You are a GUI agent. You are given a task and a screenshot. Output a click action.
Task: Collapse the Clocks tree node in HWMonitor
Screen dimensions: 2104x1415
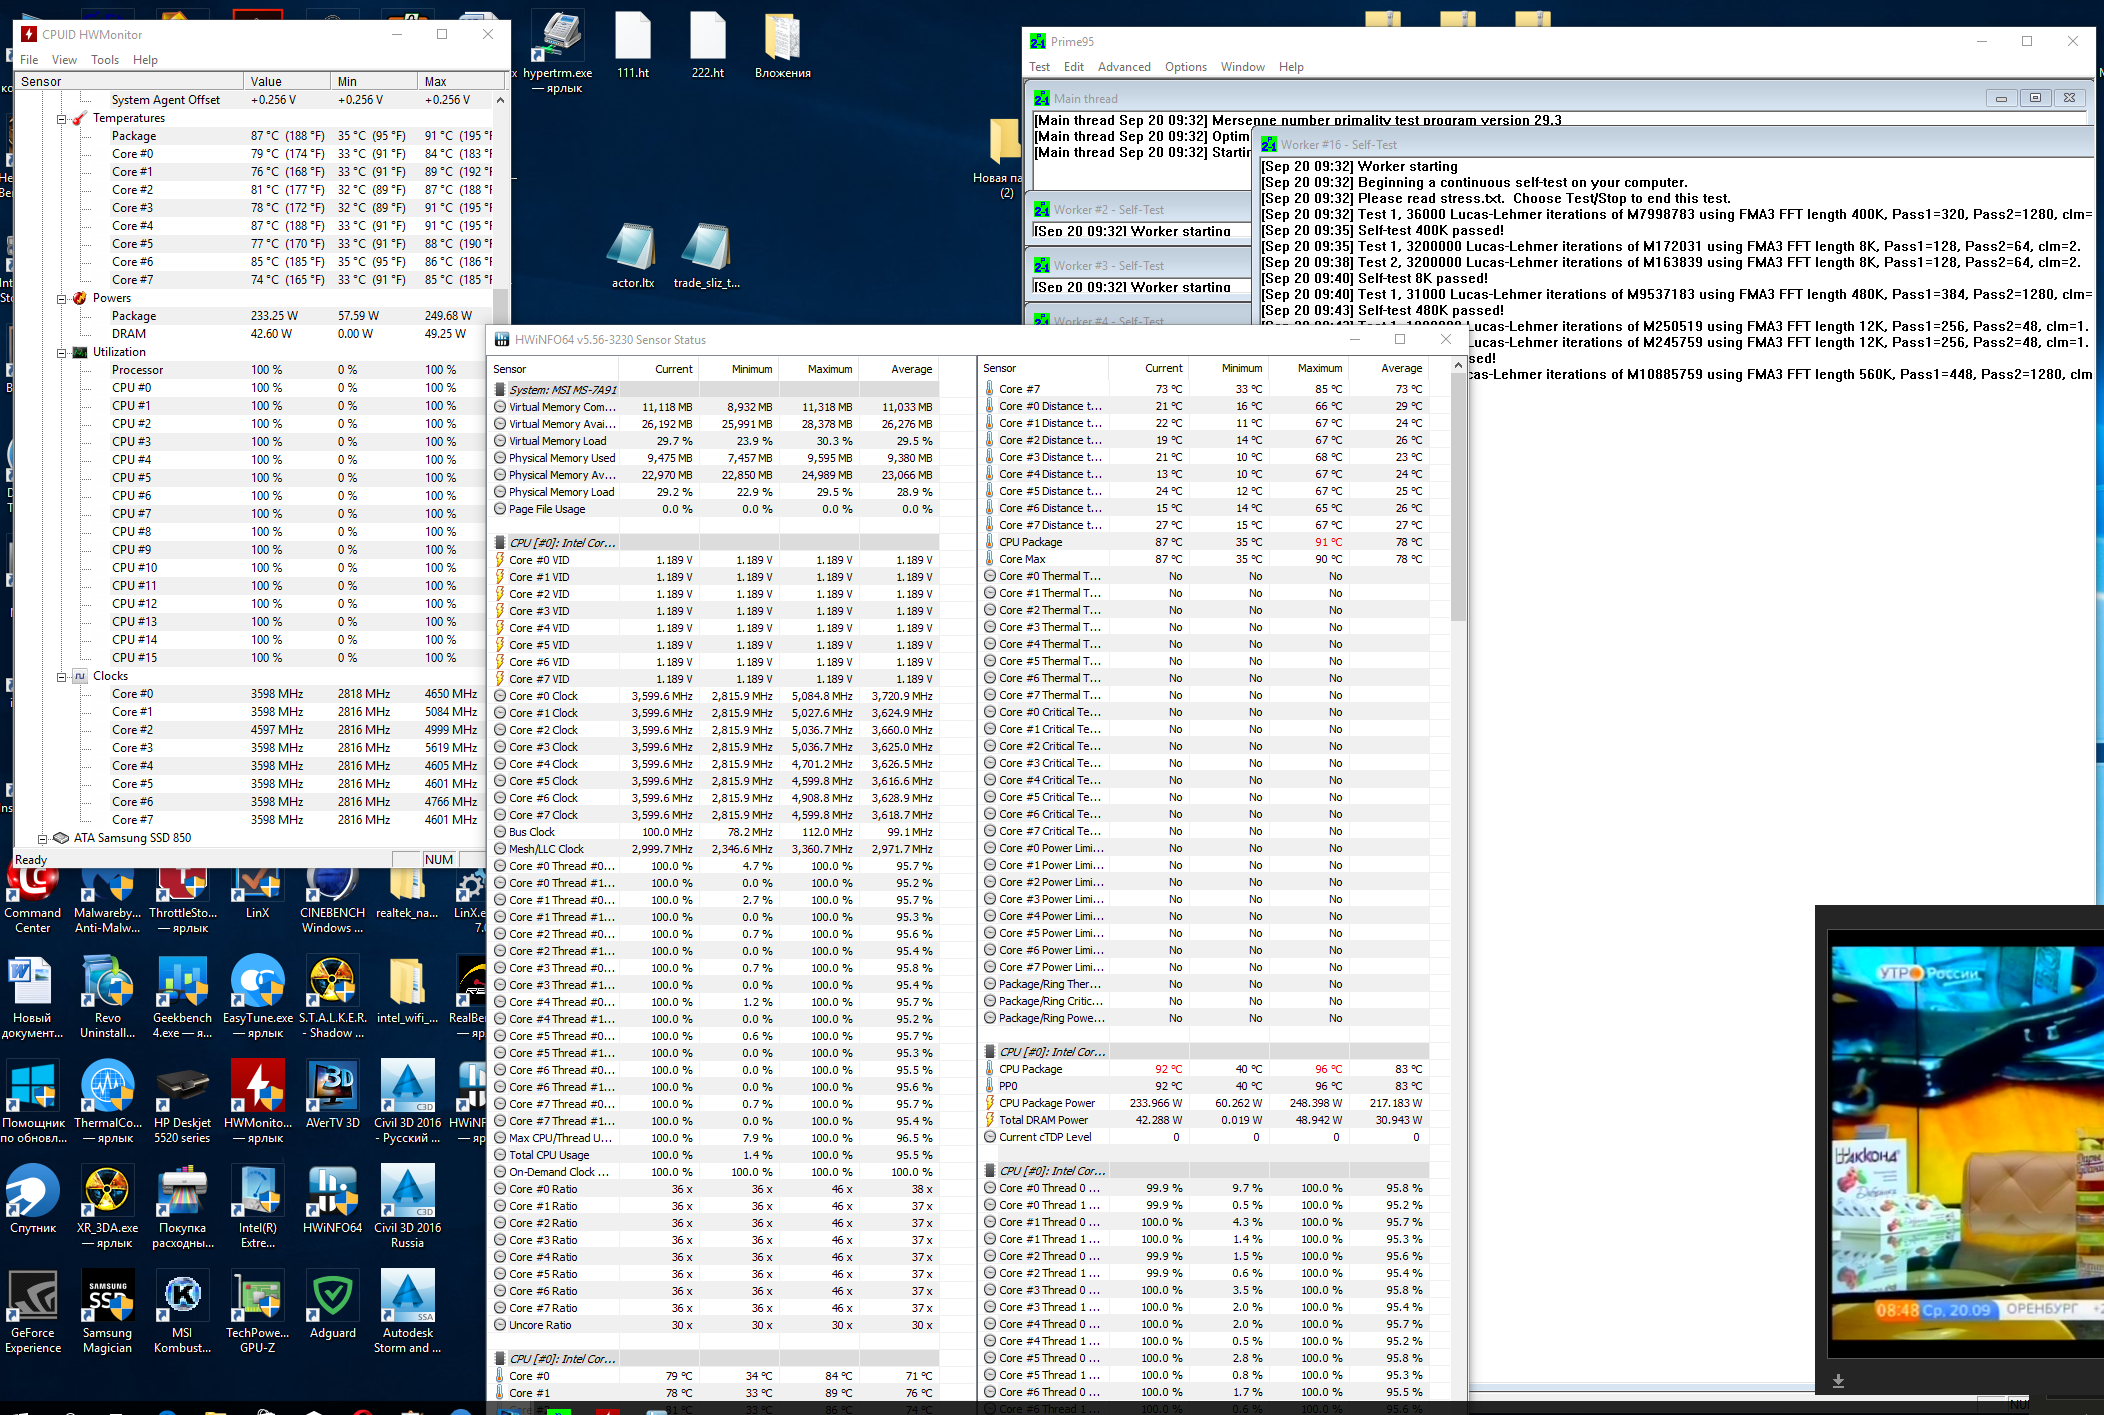coord(62,677)
